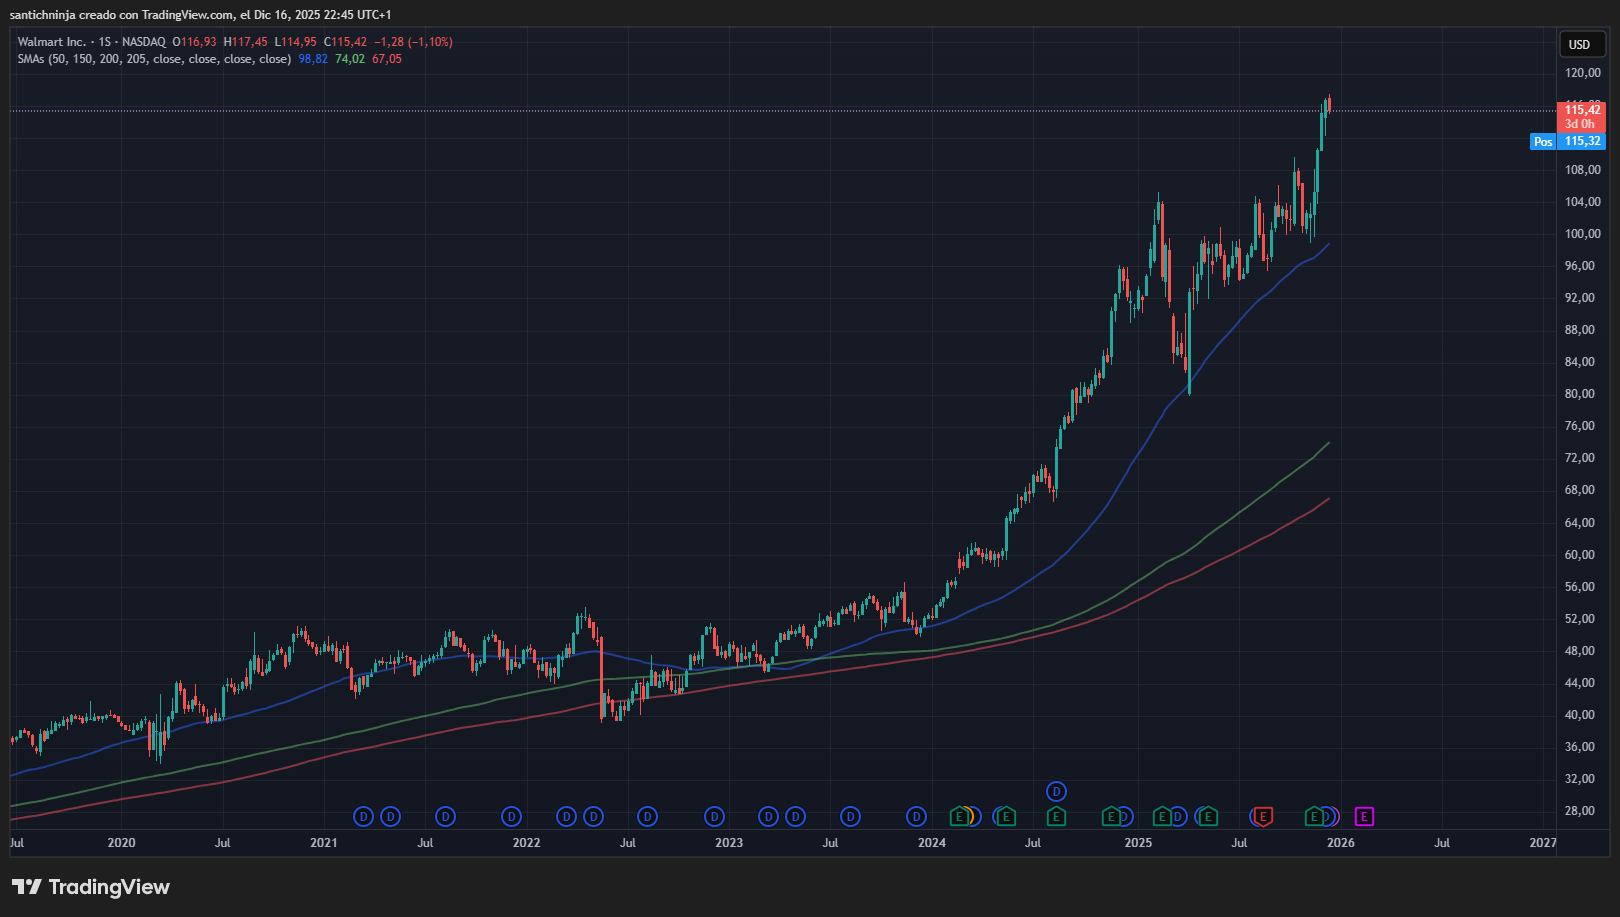Click the magenta upcoming earnings E marker
This screenshot has width=1620, height=917.
(1364, 817)
